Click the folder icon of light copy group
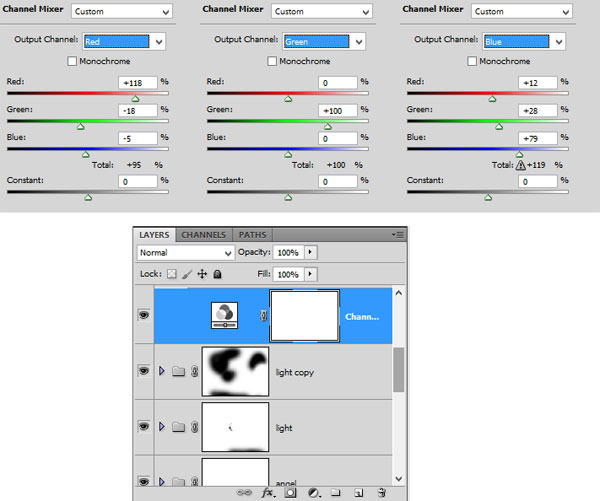 pyautogui.click(x=178, y=371)
